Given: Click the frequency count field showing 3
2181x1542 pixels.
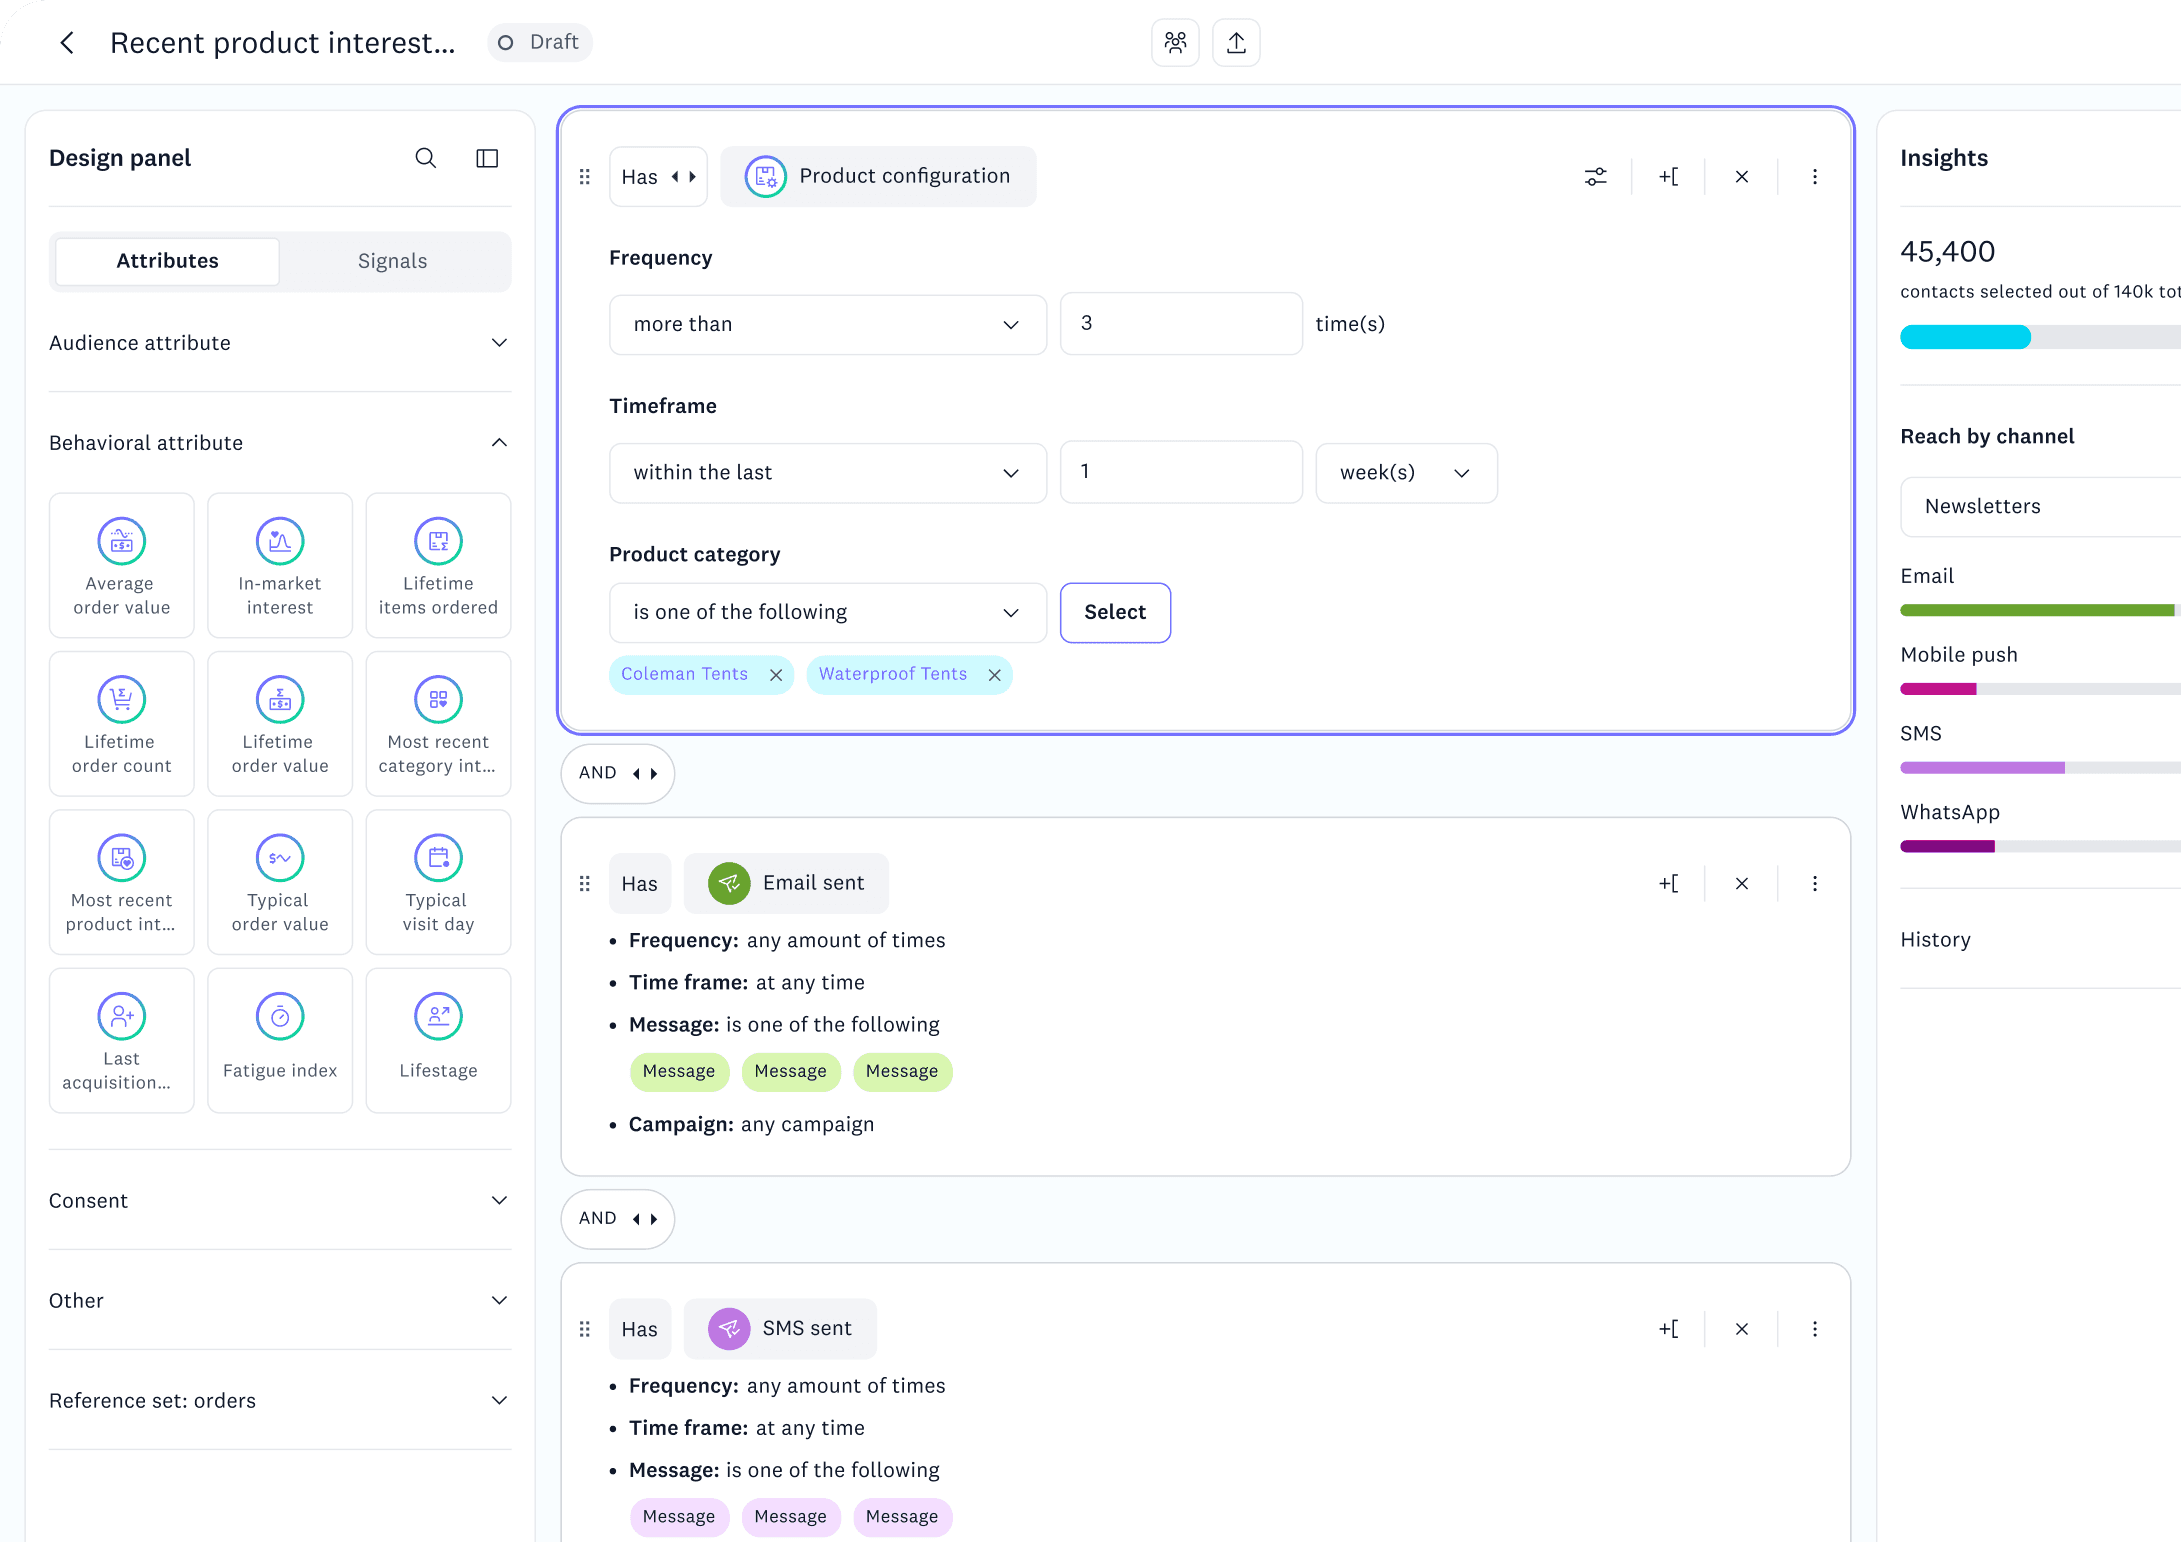Looking at the screenshot, I should click(1181, 323).
